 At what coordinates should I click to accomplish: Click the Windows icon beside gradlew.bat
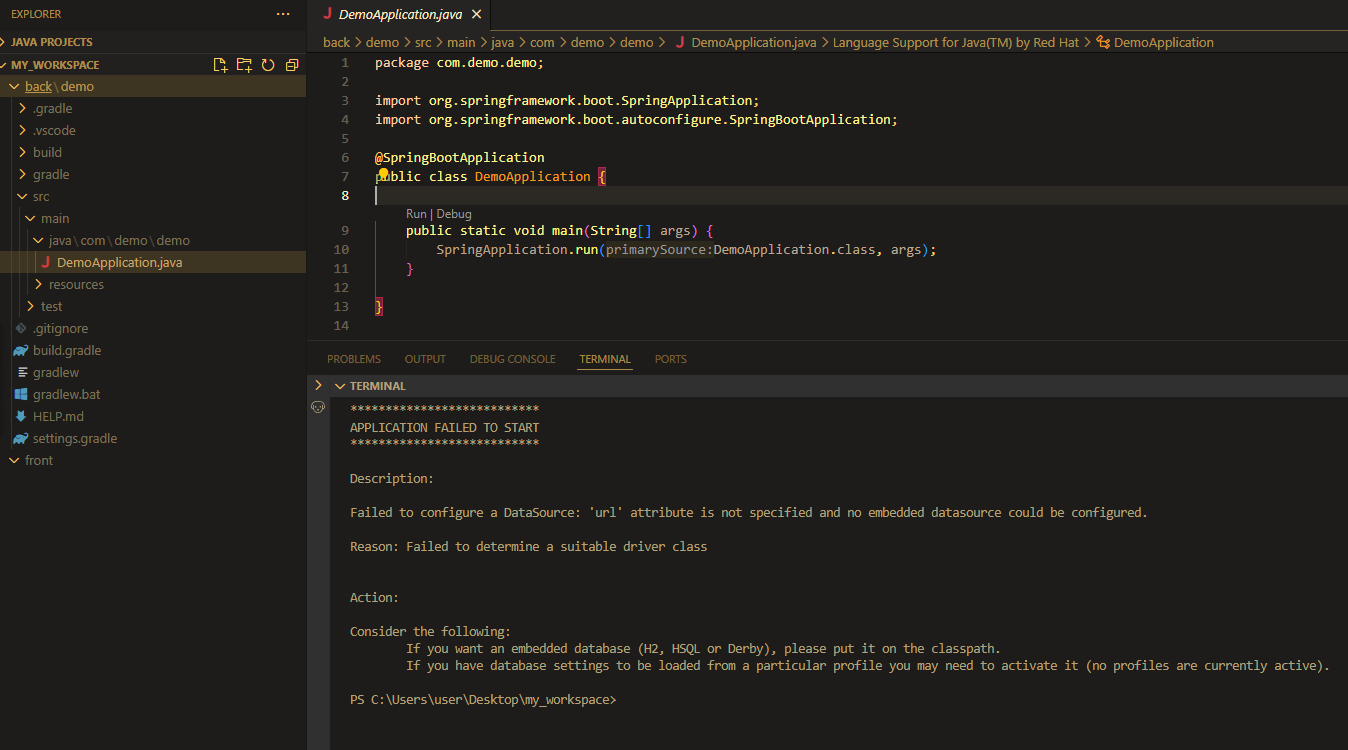point(21,395)
